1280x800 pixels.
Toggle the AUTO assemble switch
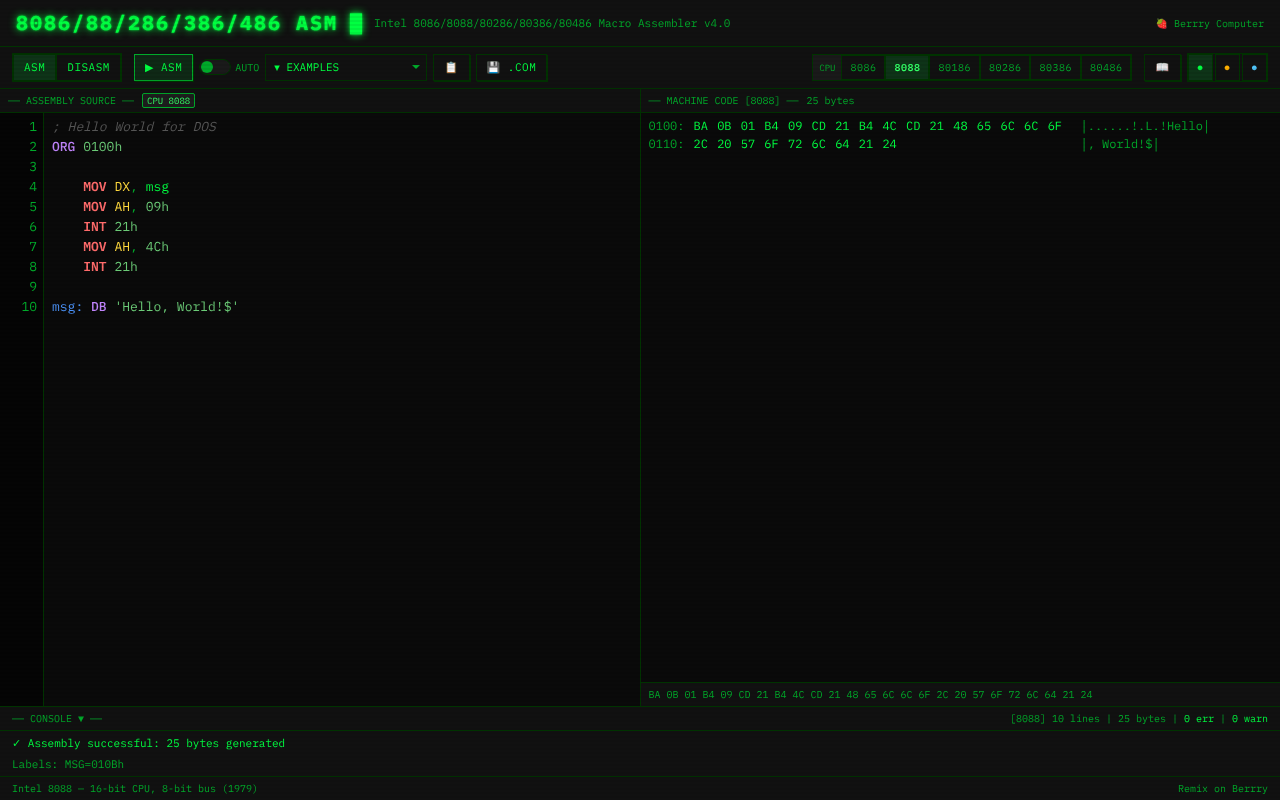click(x=214, y=68)
